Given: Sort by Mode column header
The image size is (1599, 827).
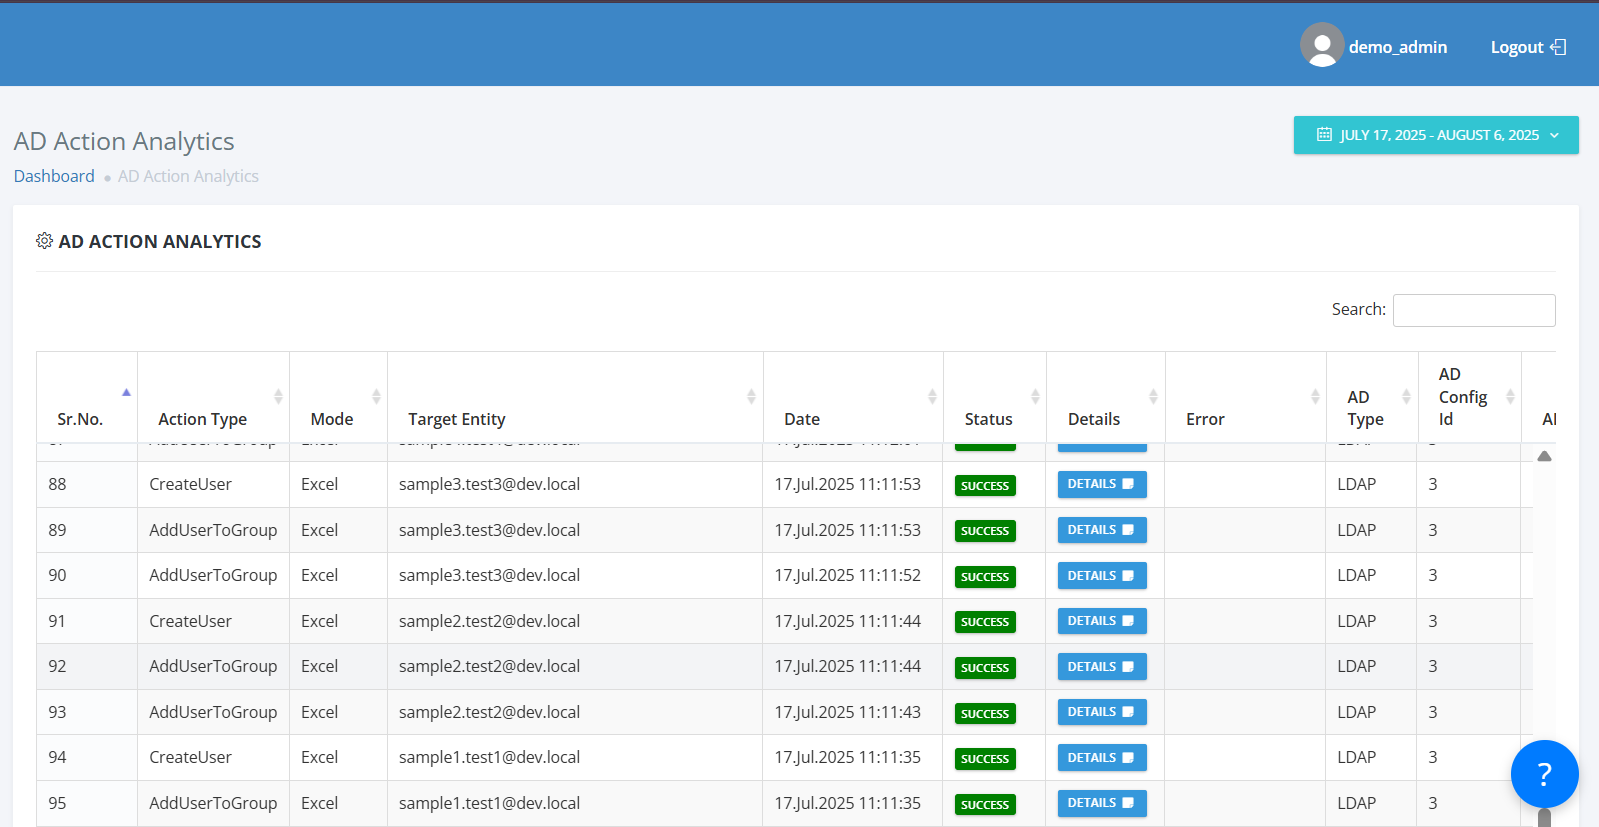Looking at the screenshot, I should click(x=332, y=419).
